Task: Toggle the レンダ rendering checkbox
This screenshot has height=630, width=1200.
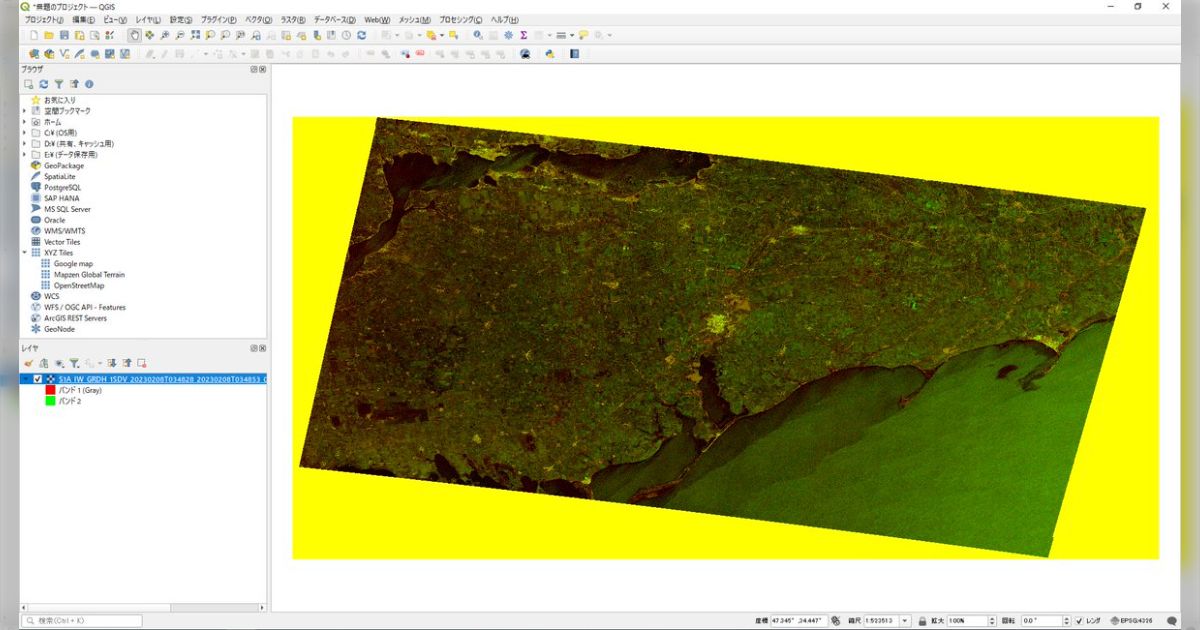Action: 1080,621
